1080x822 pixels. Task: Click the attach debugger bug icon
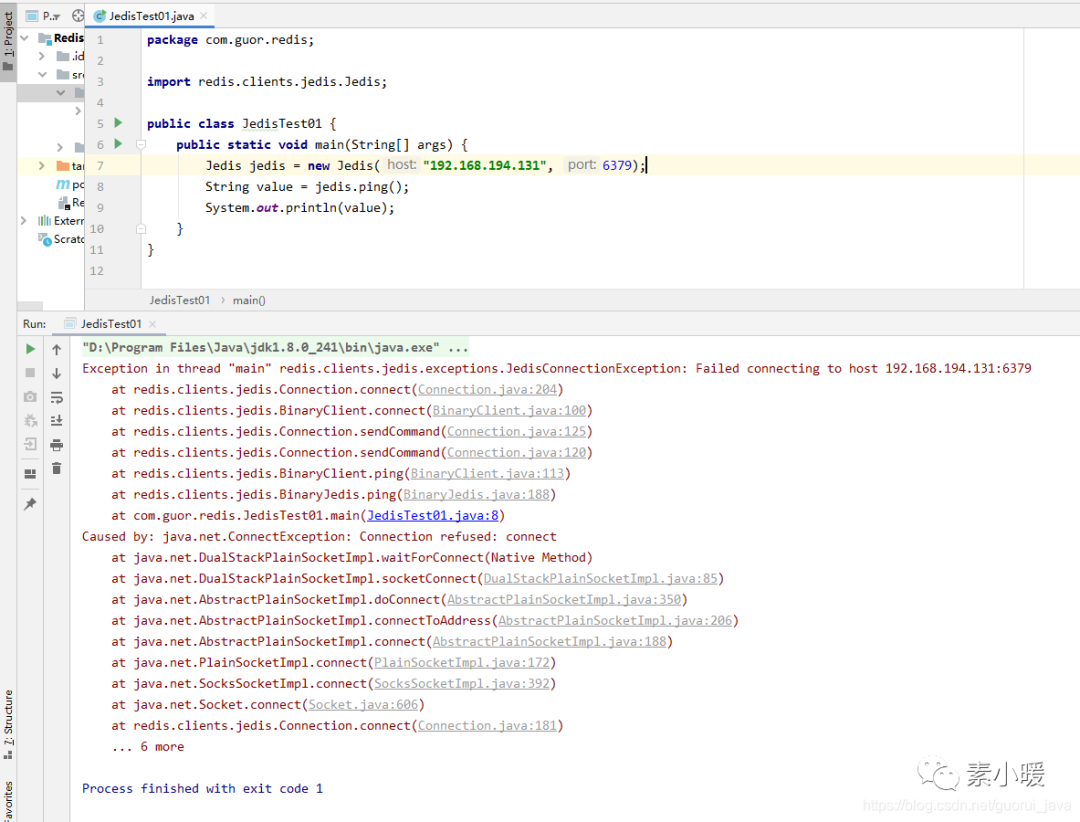pyautogui.click(x=30, y=420)
